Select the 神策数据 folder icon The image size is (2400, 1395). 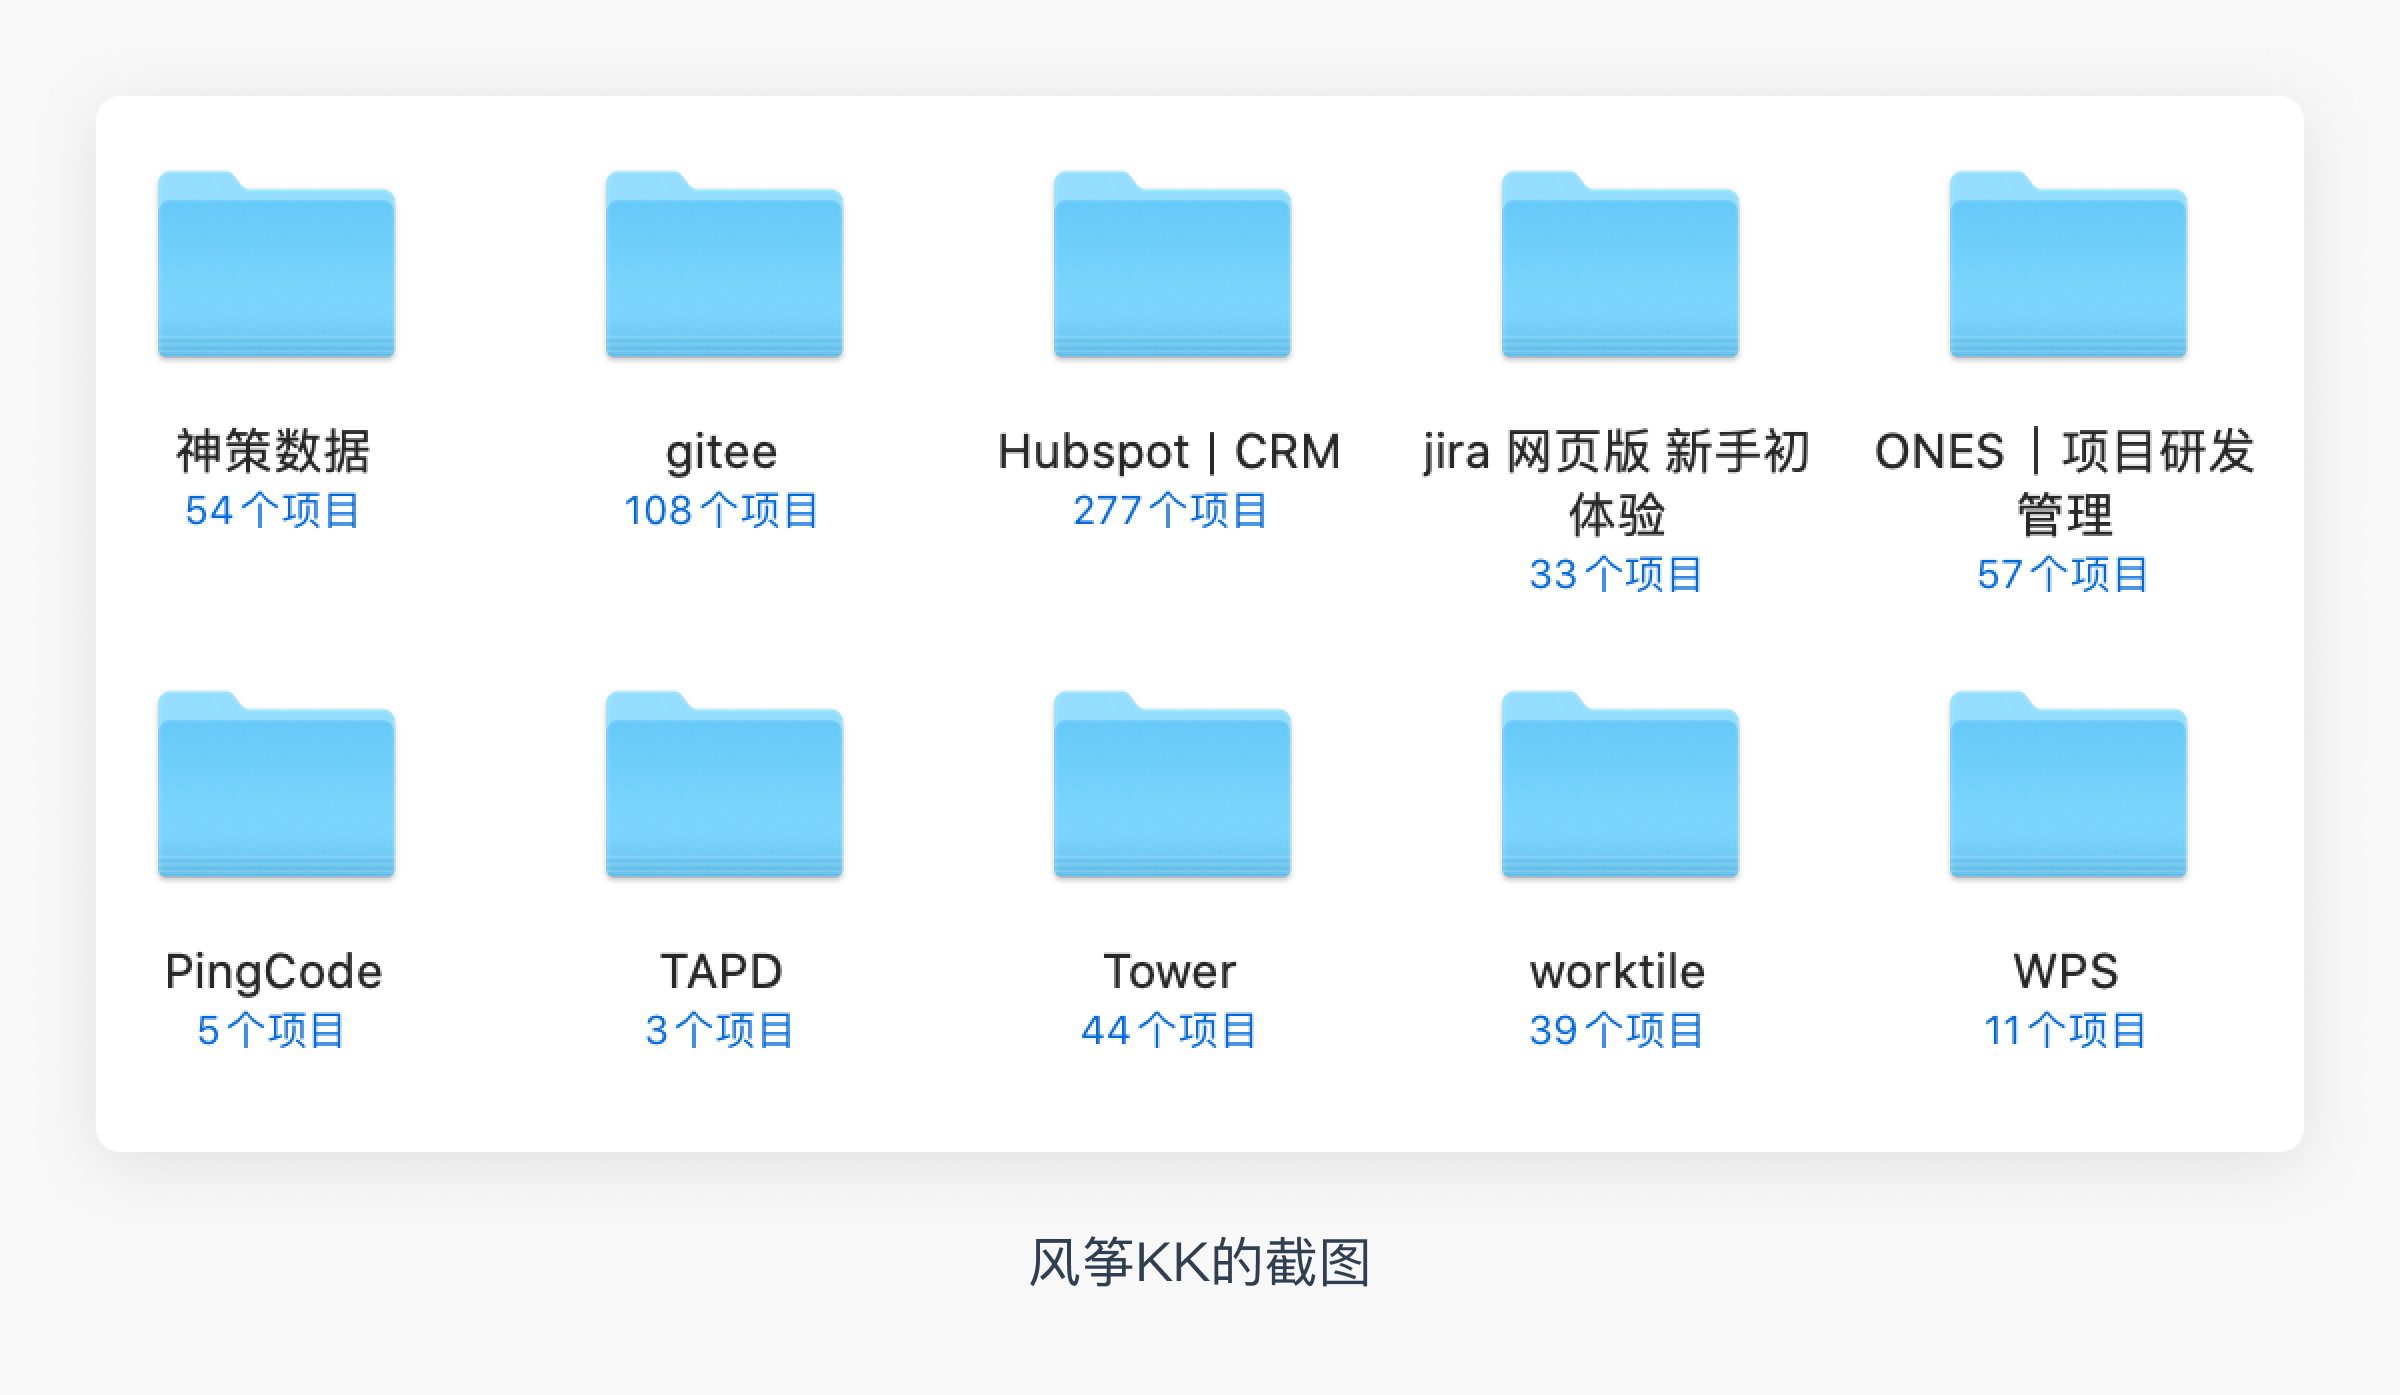276,266
